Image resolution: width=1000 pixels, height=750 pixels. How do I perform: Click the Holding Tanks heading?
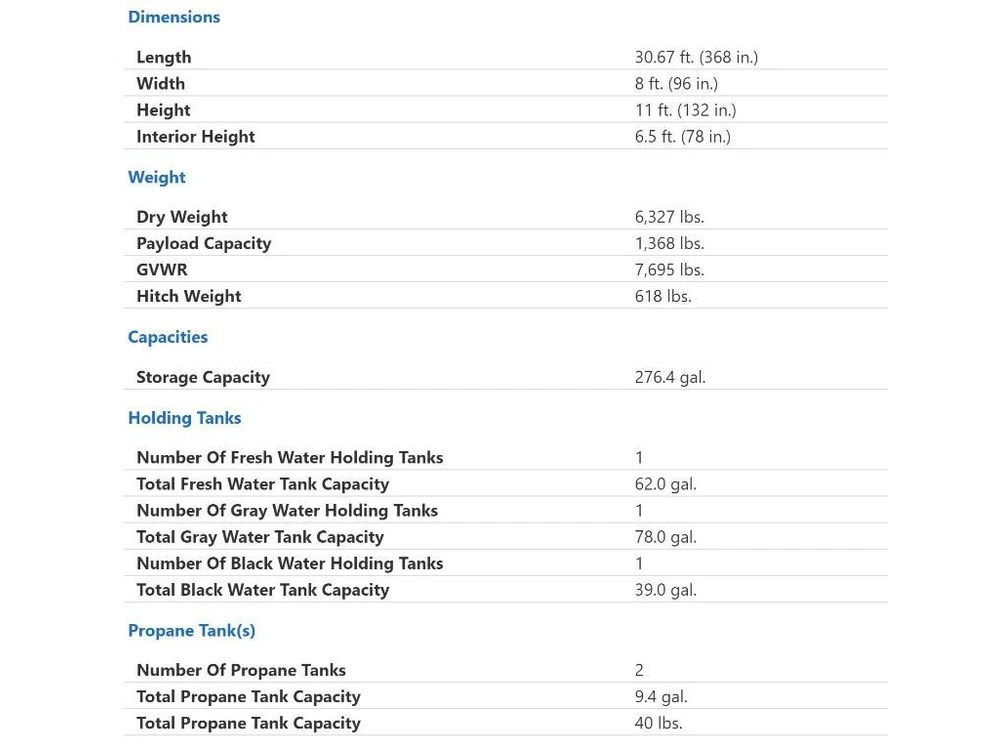coord(185,418)
